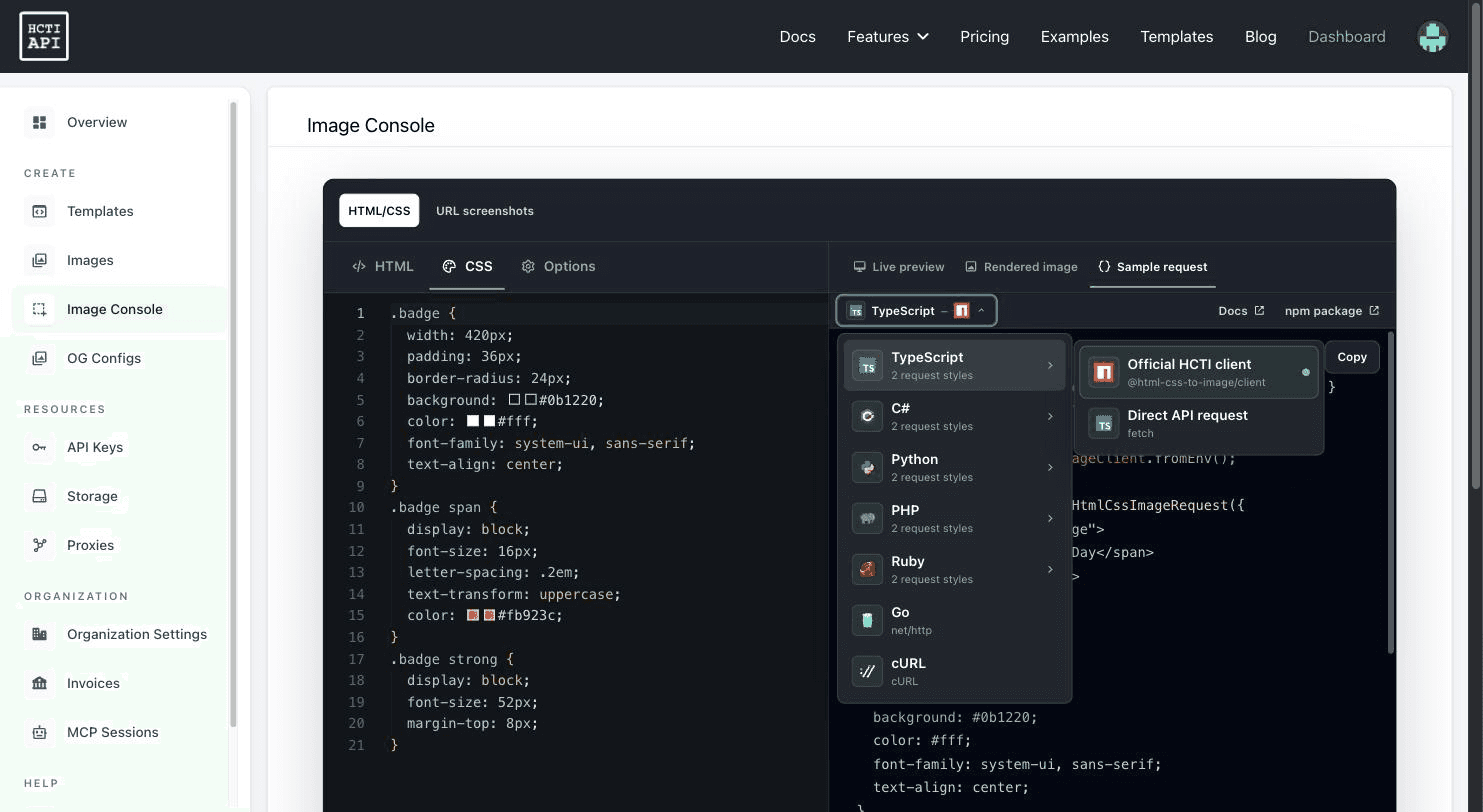Open Examples in top navigation
The width and height of the screenshot is (1483, 812).
1074,37
